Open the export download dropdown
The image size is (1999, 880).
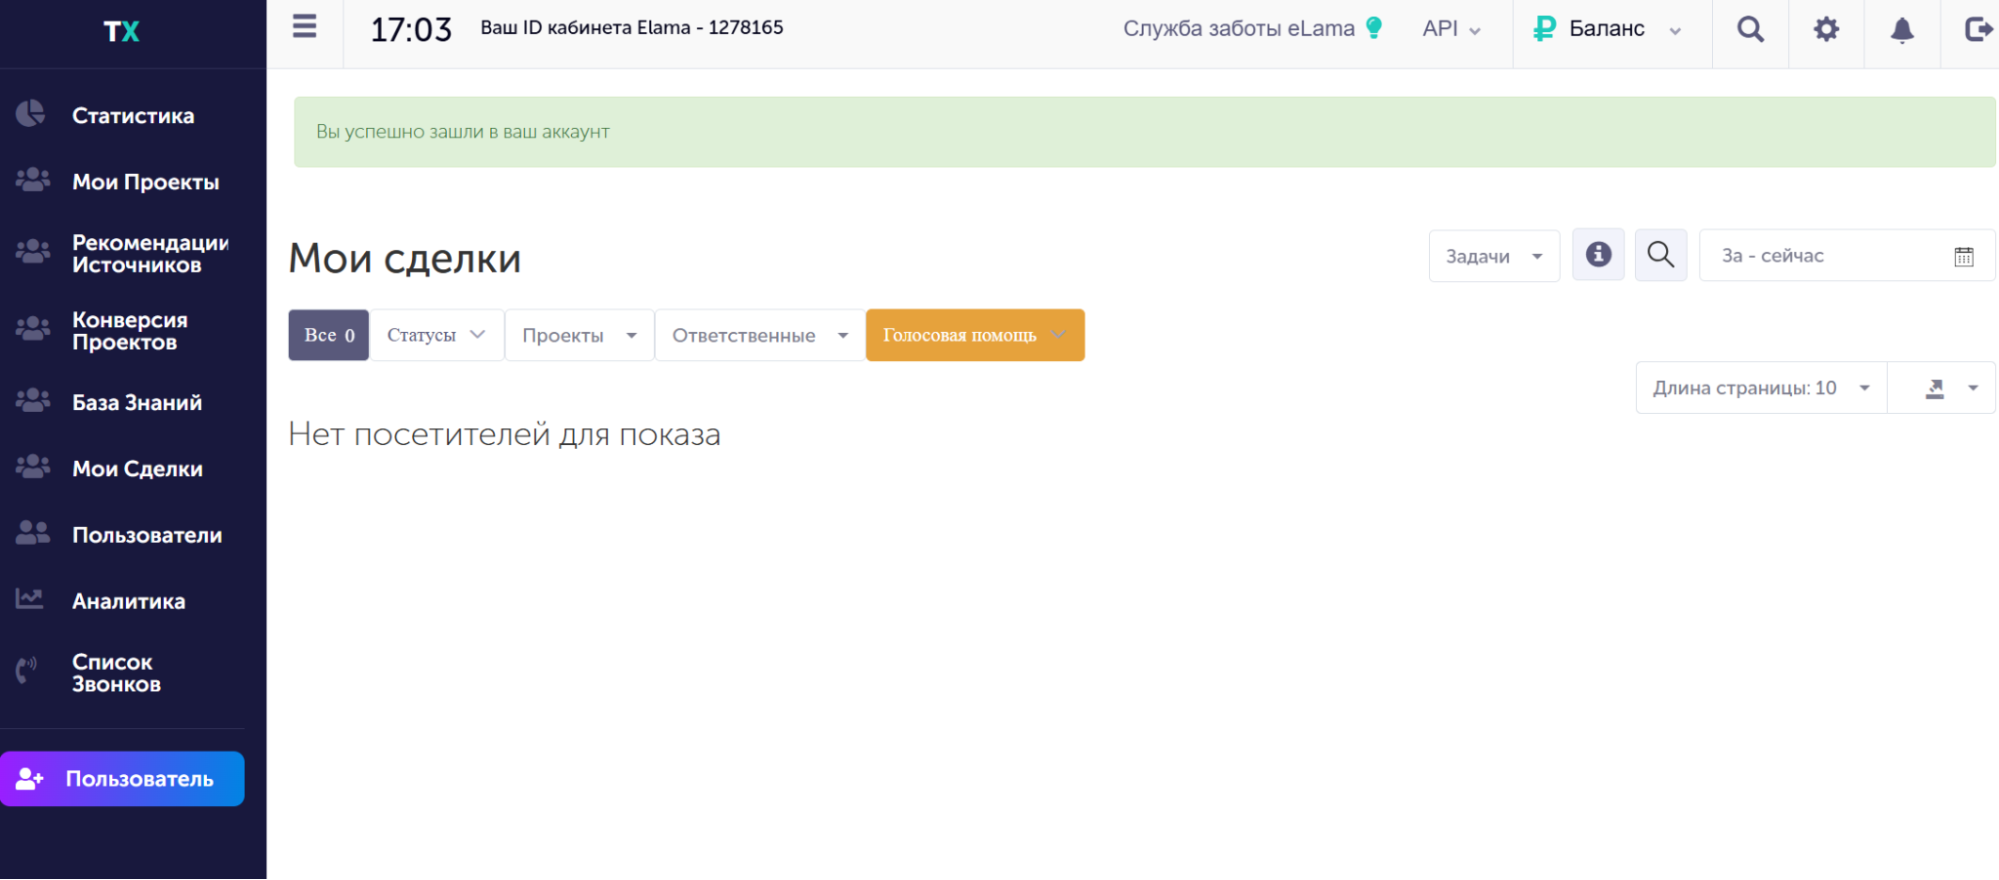pos(1950,388)
